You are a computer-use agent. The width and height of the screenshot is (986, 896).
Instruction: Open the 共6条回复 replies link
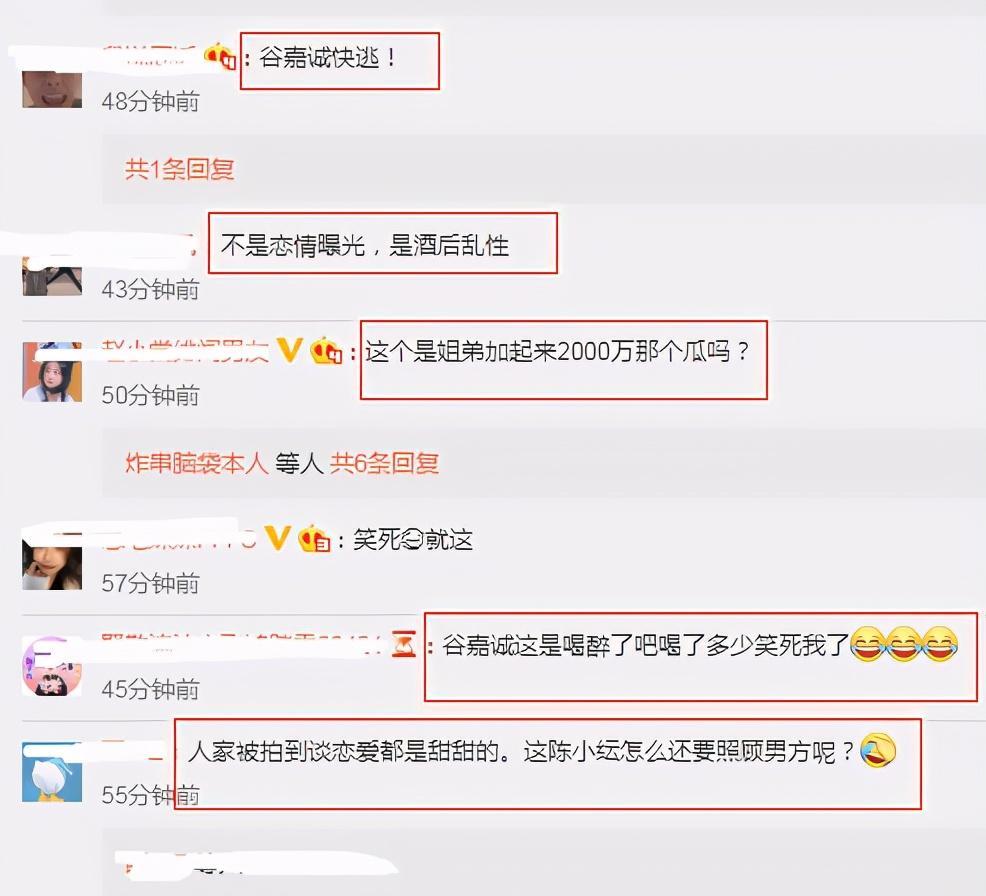pos(384,463)
